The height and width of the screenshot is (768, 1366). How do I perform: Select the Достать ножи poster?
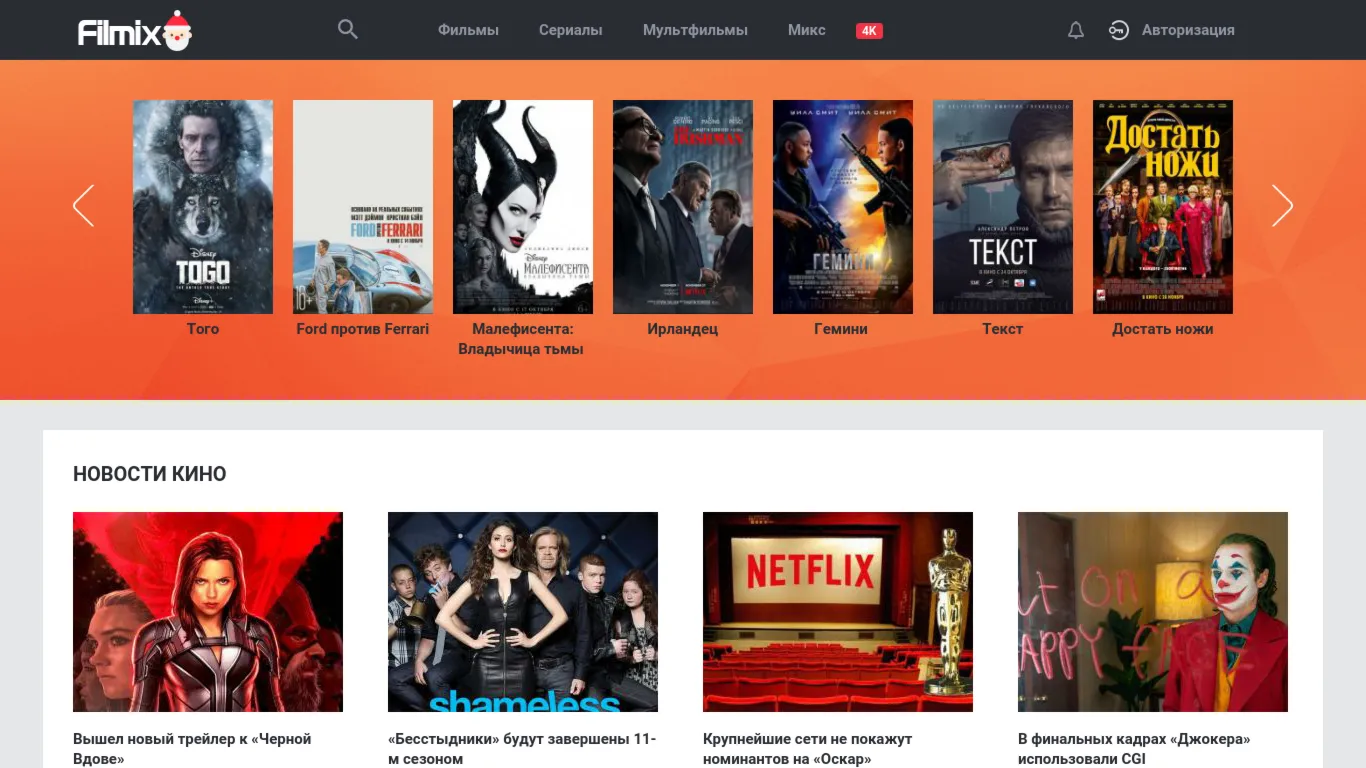(x=1163, y=207)
